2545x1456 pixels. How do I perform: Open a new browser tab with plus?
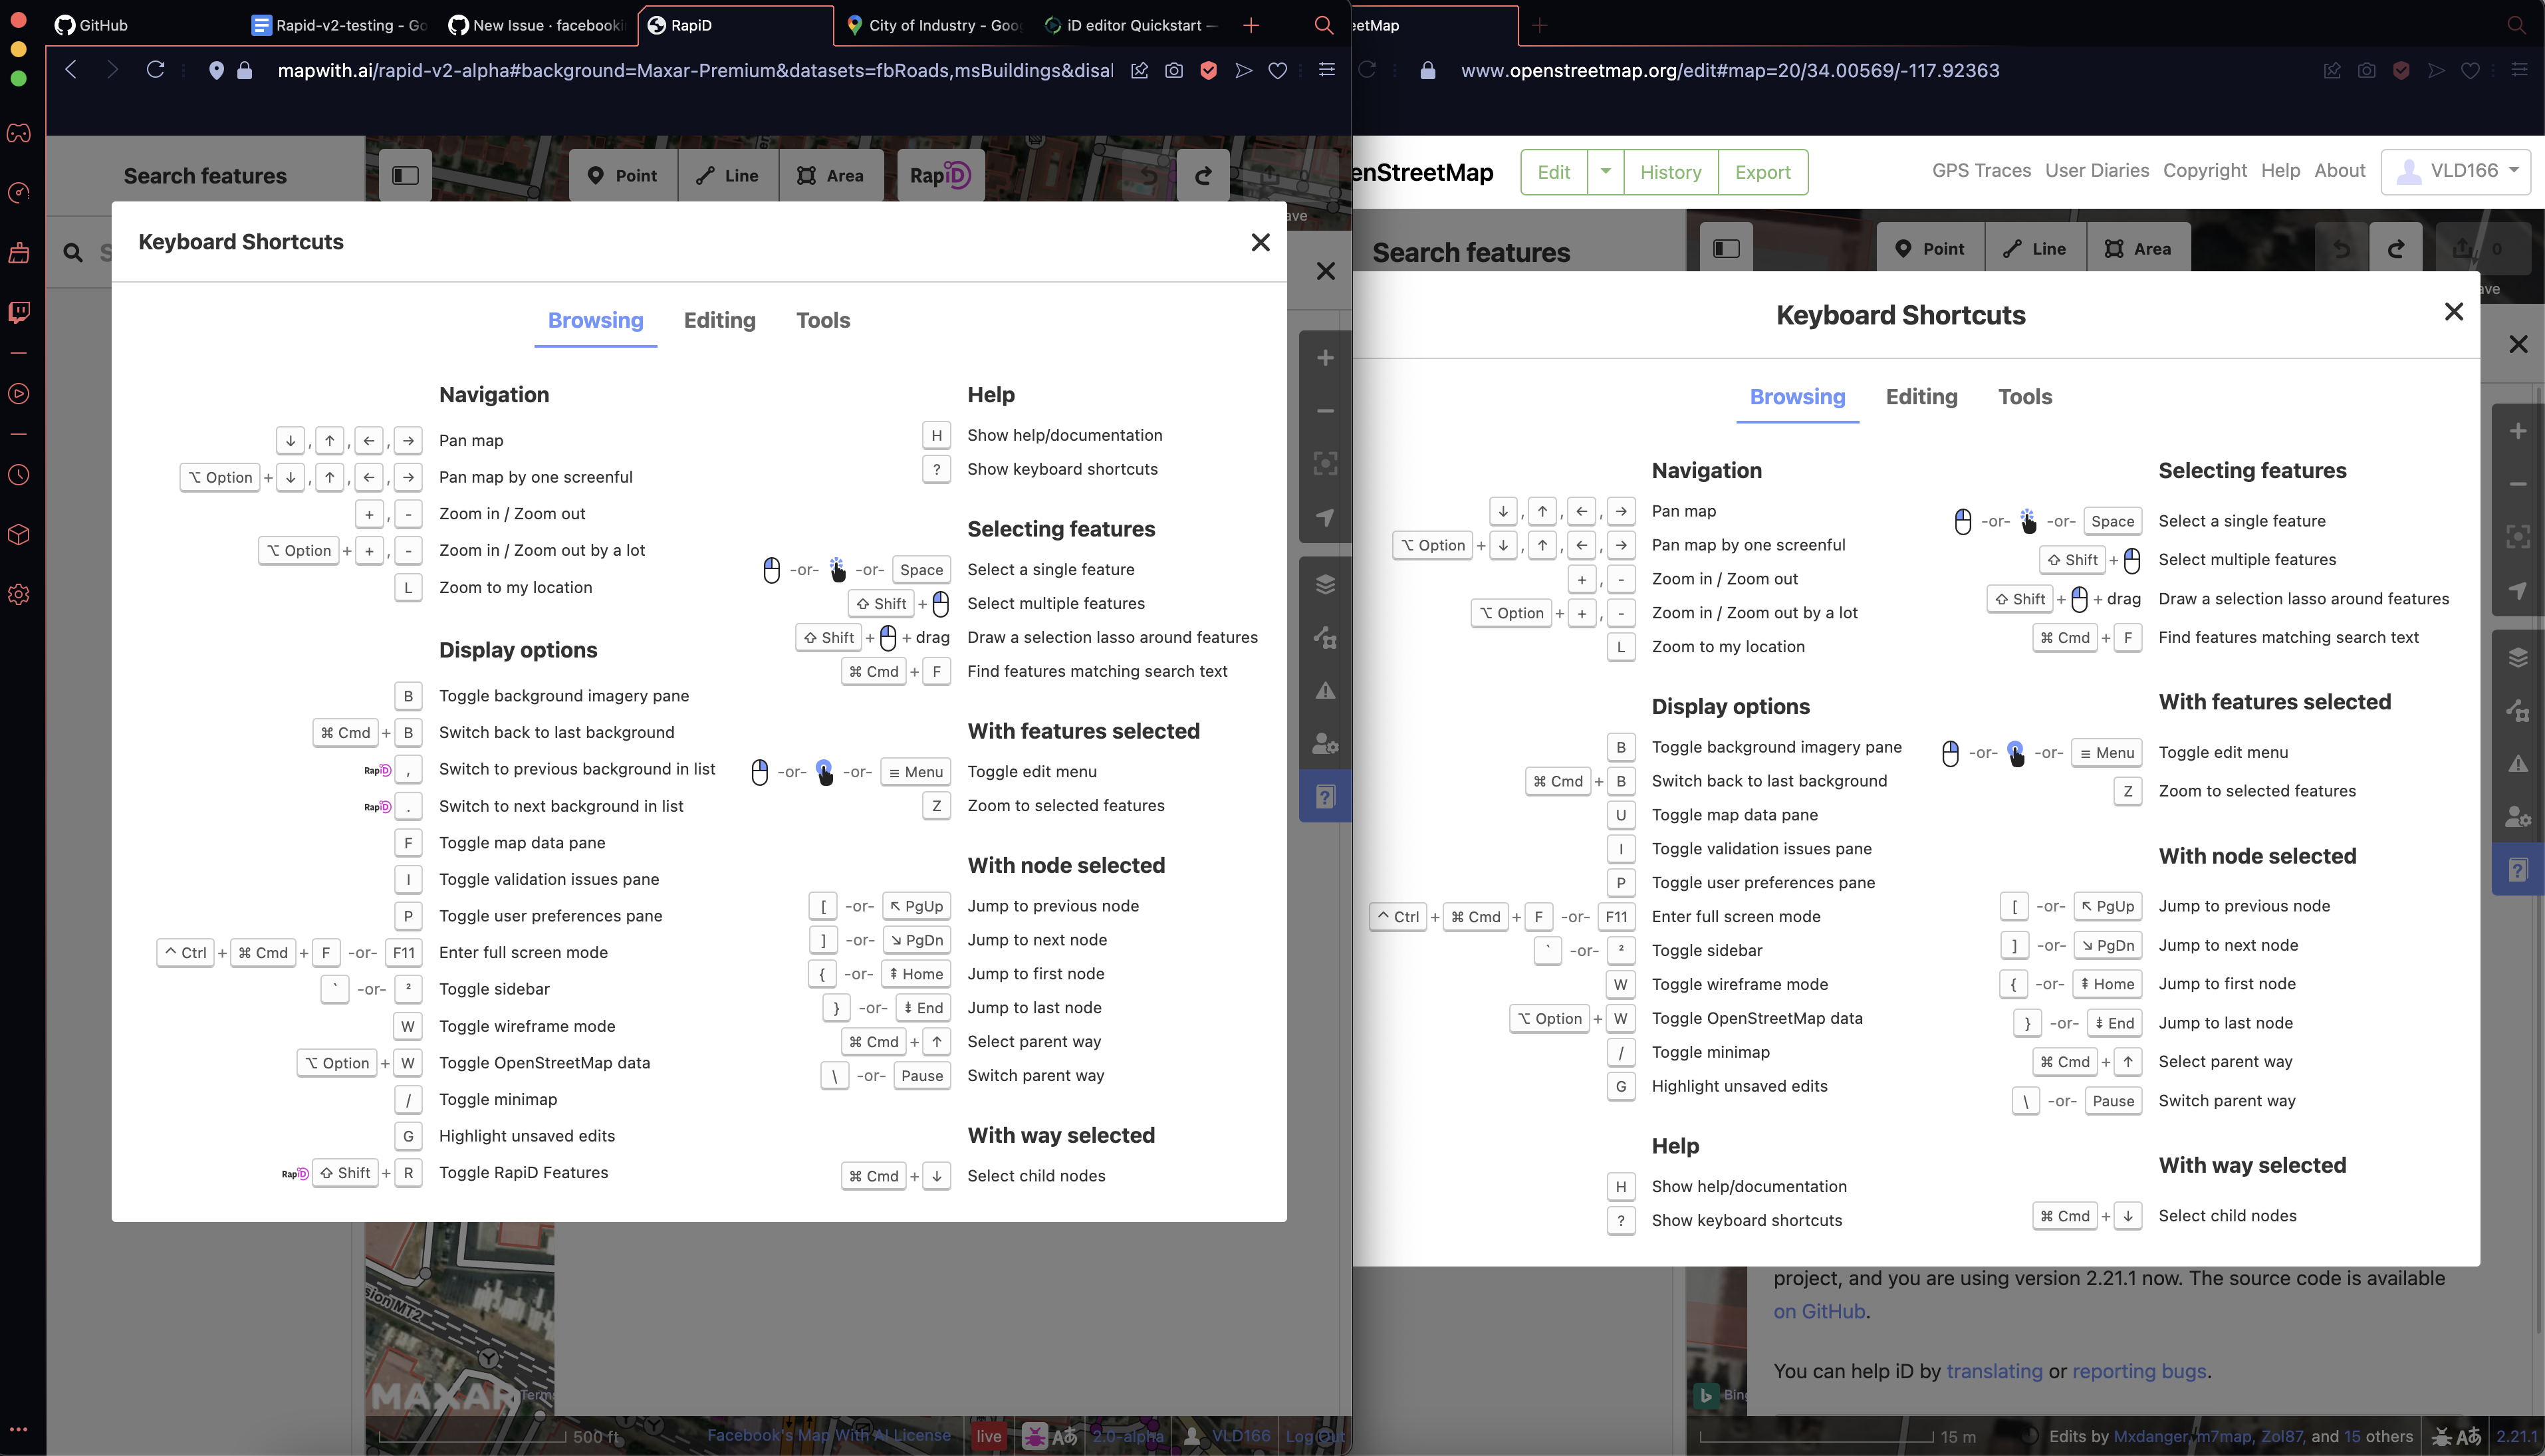pyautogui.click(x=1251, y=25)
